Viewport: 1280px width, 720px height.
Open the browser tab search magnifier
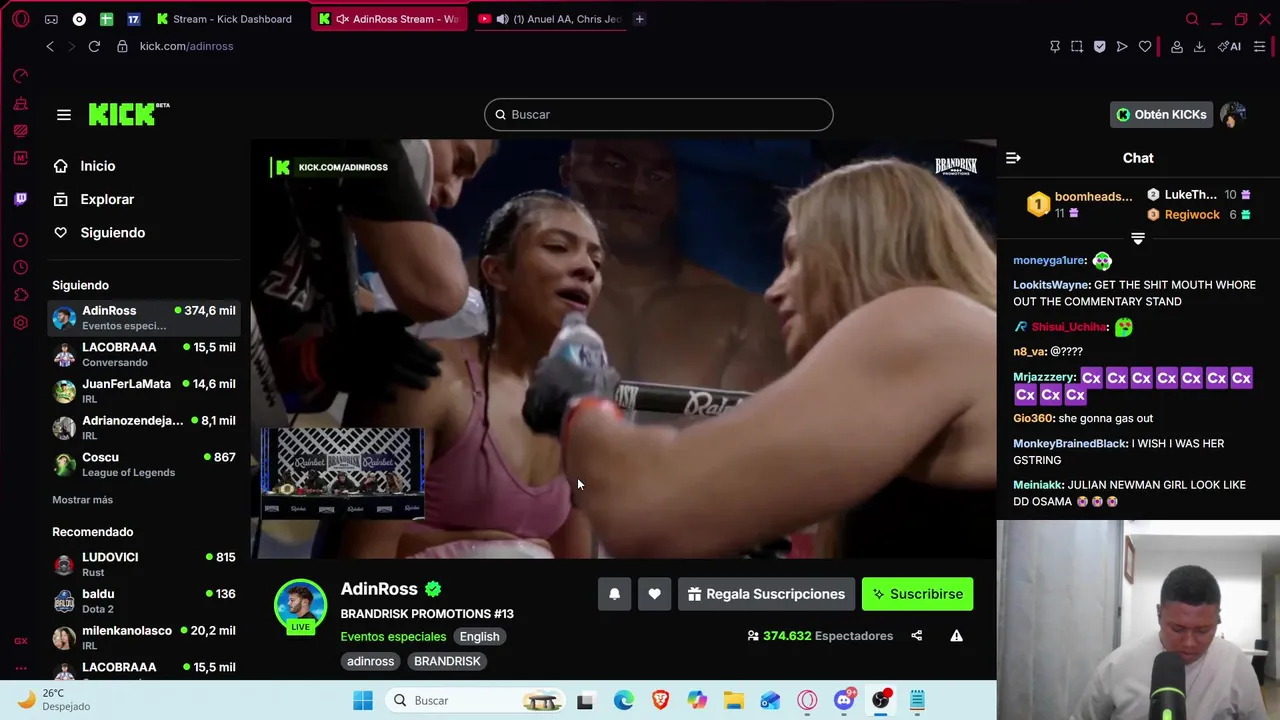point(1192,19)
